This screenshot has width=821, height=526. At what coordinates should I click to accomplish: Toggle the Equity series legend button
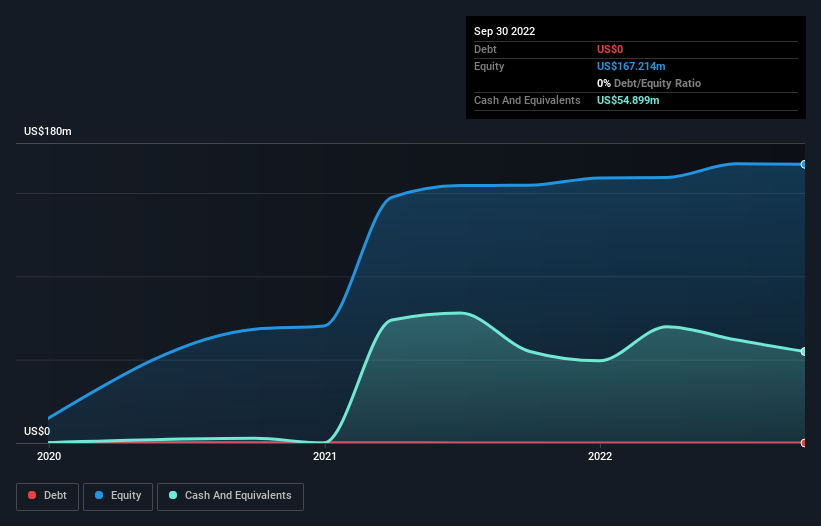coord(118,496)
